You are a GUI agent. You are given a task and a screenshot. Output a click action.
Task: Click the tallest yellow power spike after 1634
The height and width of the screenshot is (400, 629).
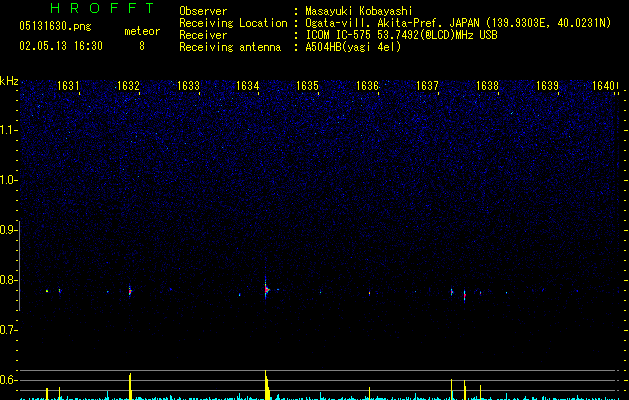[x=267, y=385]
